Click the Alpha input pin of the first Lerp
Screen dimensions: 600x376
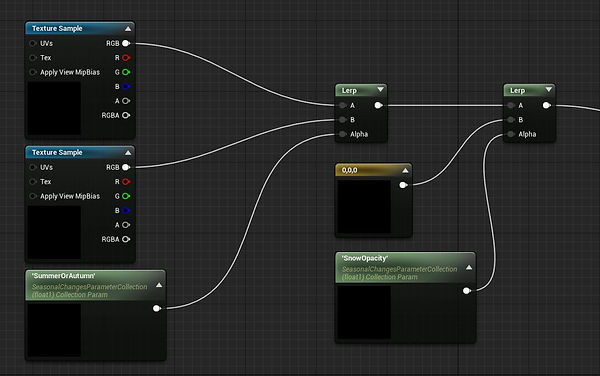342,134
